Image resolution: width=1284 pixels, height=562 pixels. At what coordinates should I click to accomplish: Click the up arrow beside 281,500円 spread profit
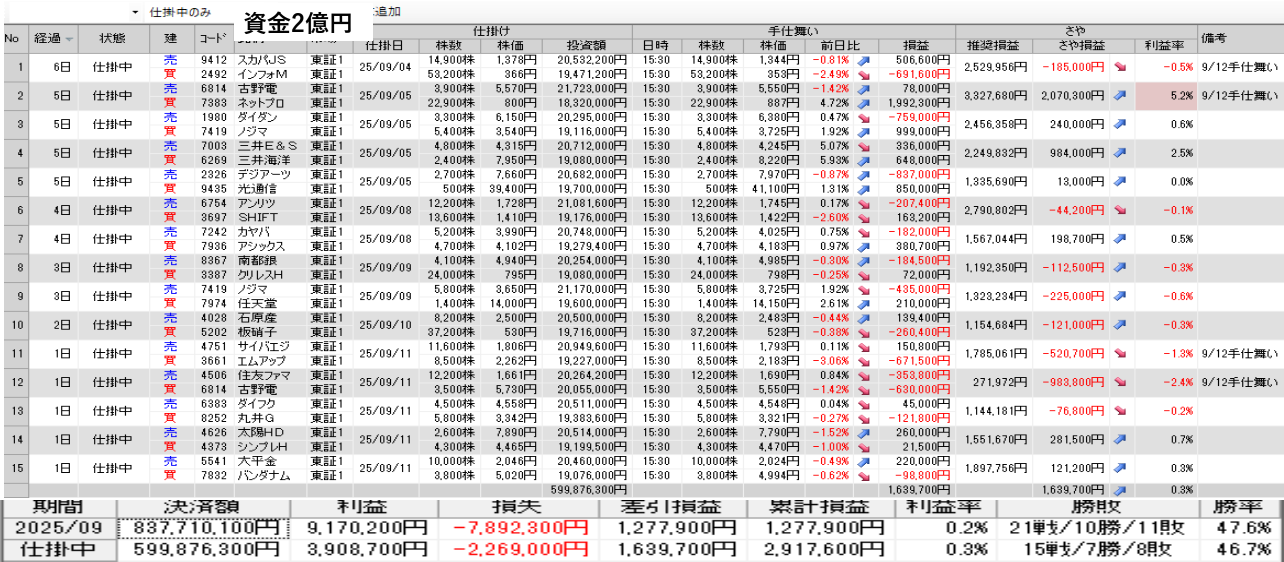(x=1119, y=439)
